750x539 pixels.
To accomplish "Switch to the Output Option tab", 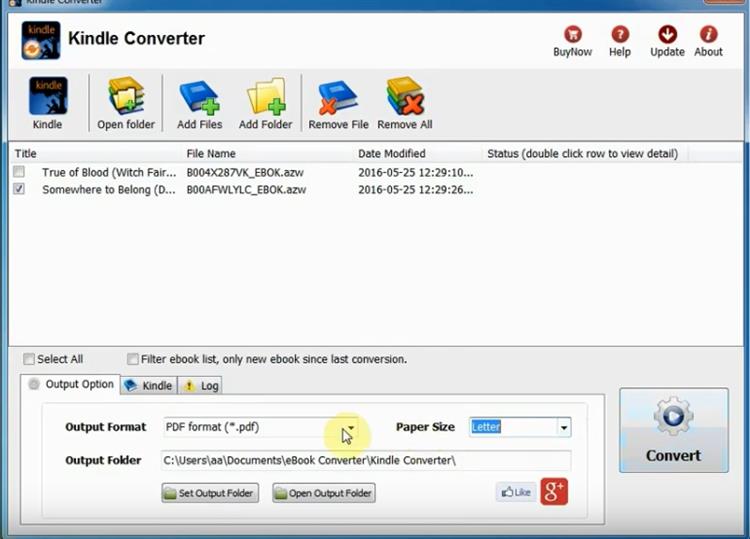I will [70, 384].
